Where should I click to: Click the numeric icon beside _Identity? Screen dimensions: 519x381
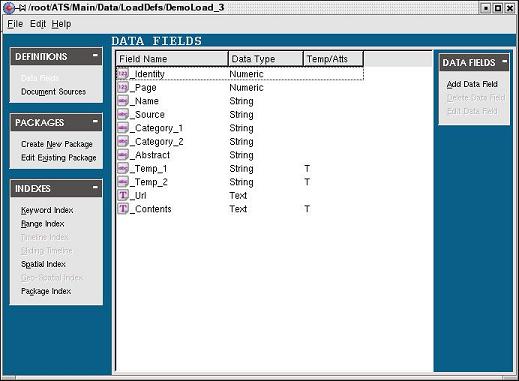click(123, 74)
